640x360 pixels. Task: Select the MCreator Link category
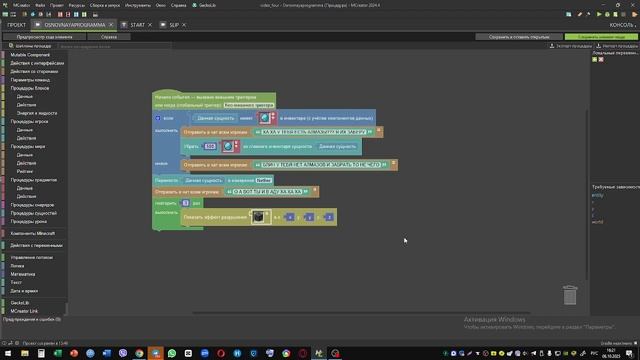pyautogui.click(x=24, y=311)
